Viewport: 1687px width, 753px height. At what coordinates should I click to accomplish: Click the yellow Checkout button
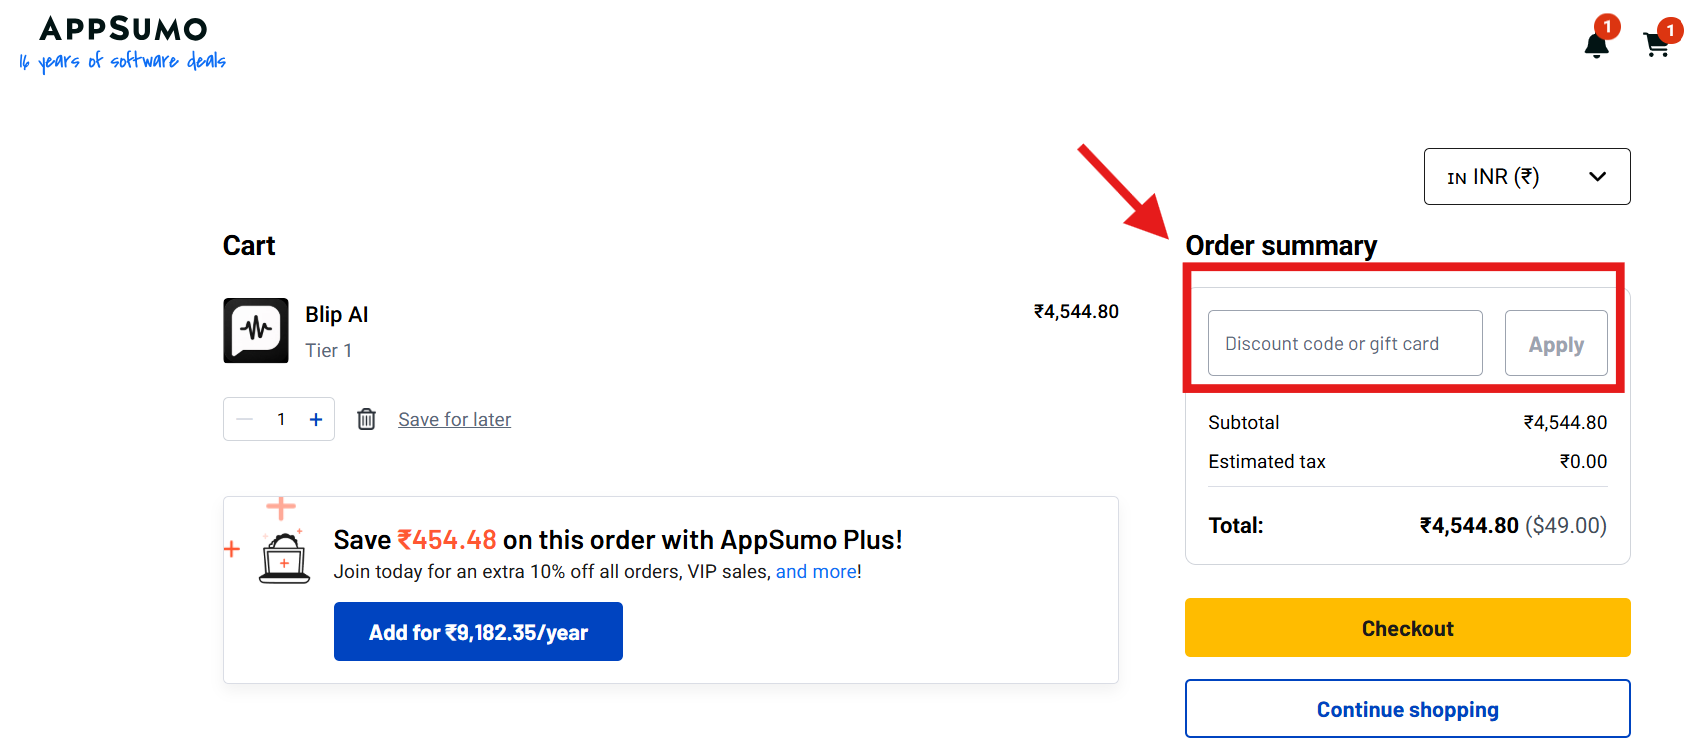pyautogui.click(x=1406, y=628)
